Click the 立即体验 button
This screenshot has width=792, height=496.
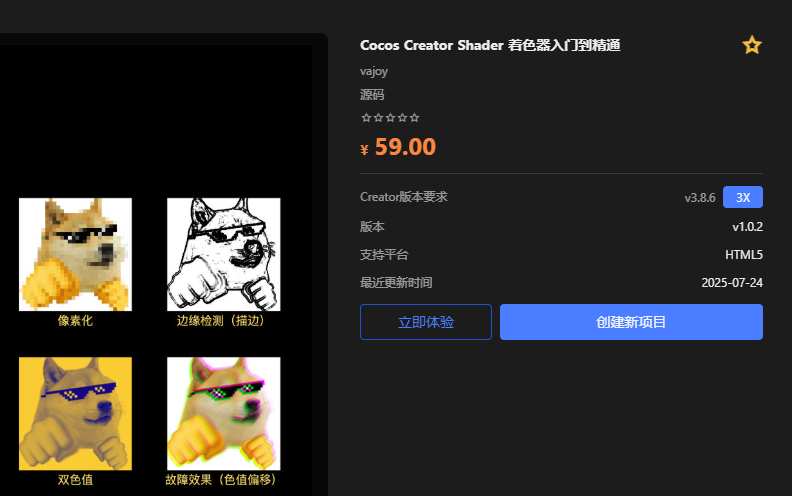[x=426, y=322]
